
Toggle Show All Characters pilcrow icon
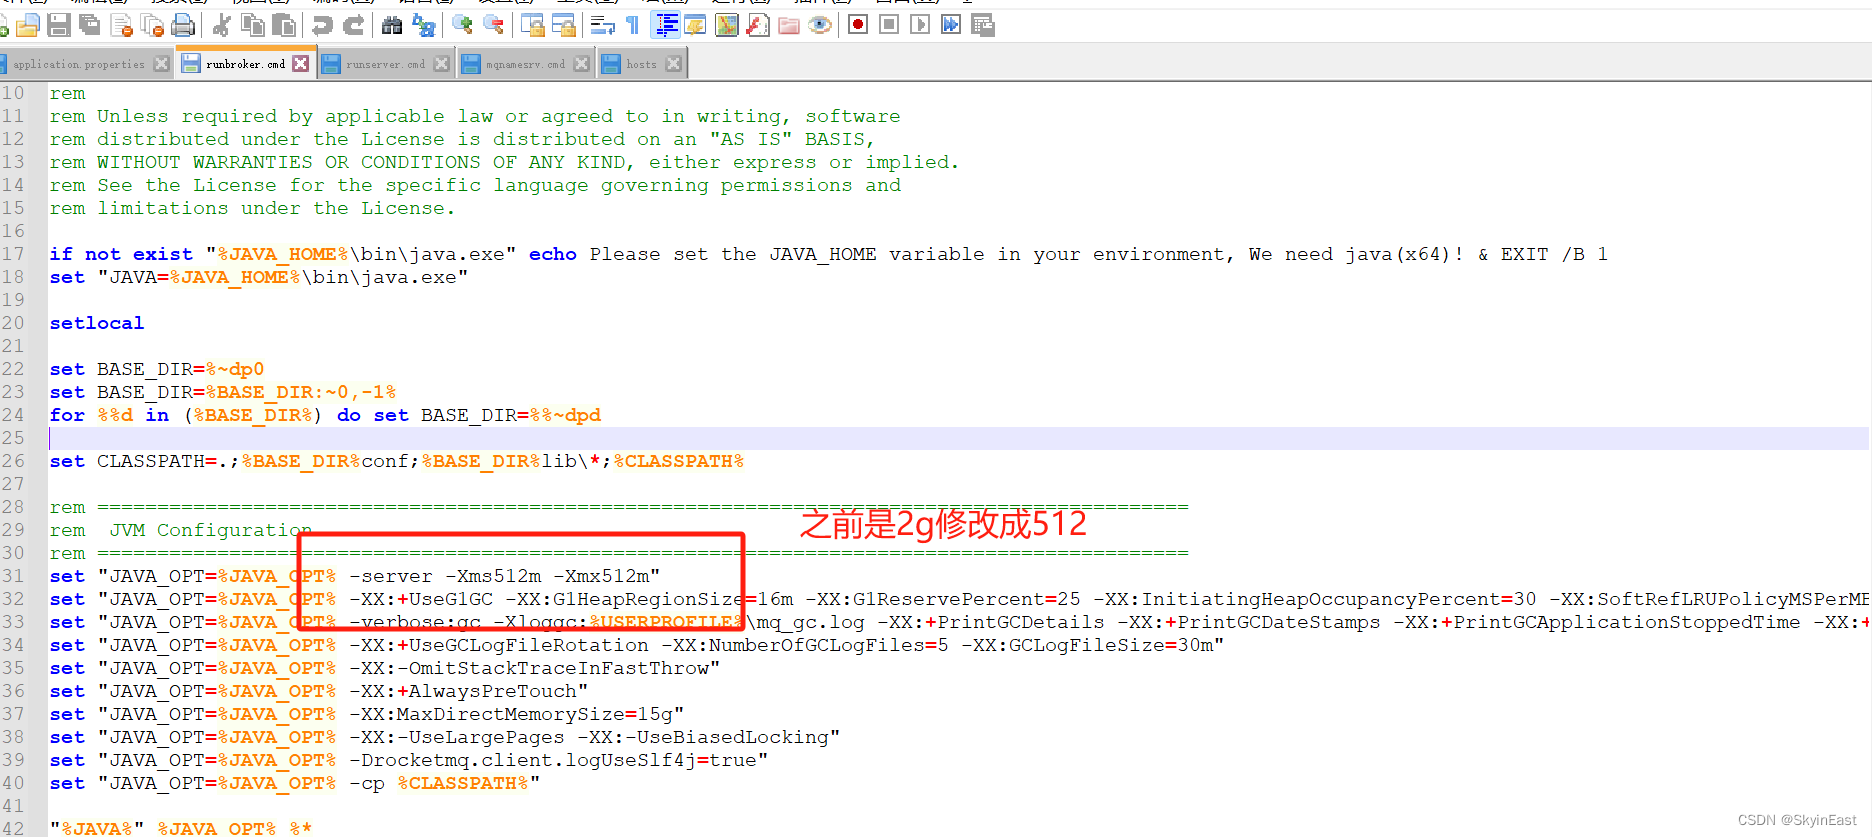coord(633,25)
